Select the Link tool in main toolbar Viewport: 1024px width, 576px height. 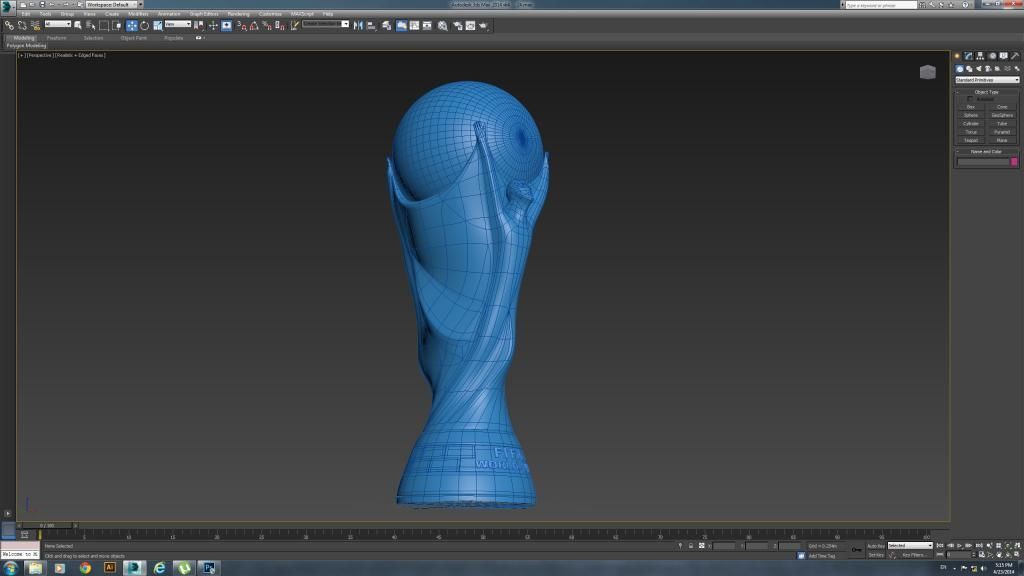(9, 25)
